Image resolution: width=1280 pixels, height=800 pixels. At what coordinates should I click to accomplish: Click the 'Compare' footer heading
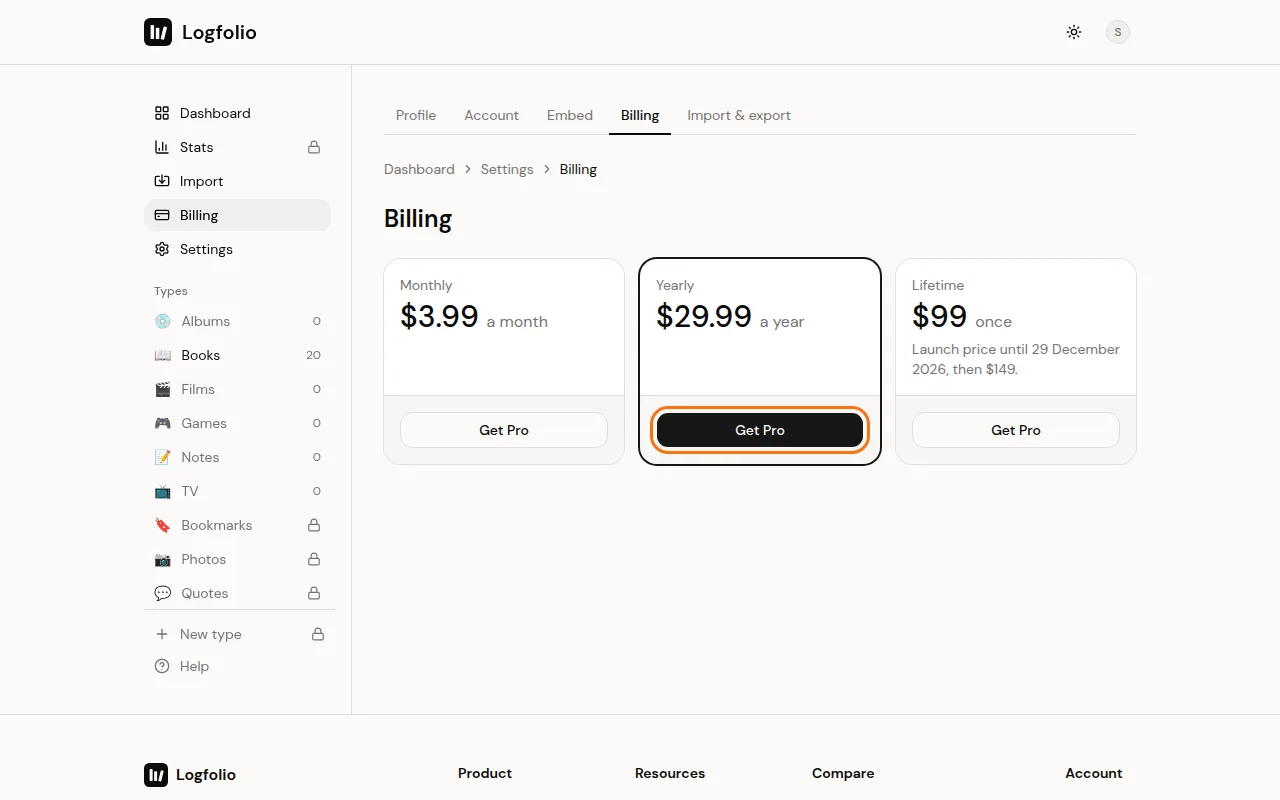point(843,773)
